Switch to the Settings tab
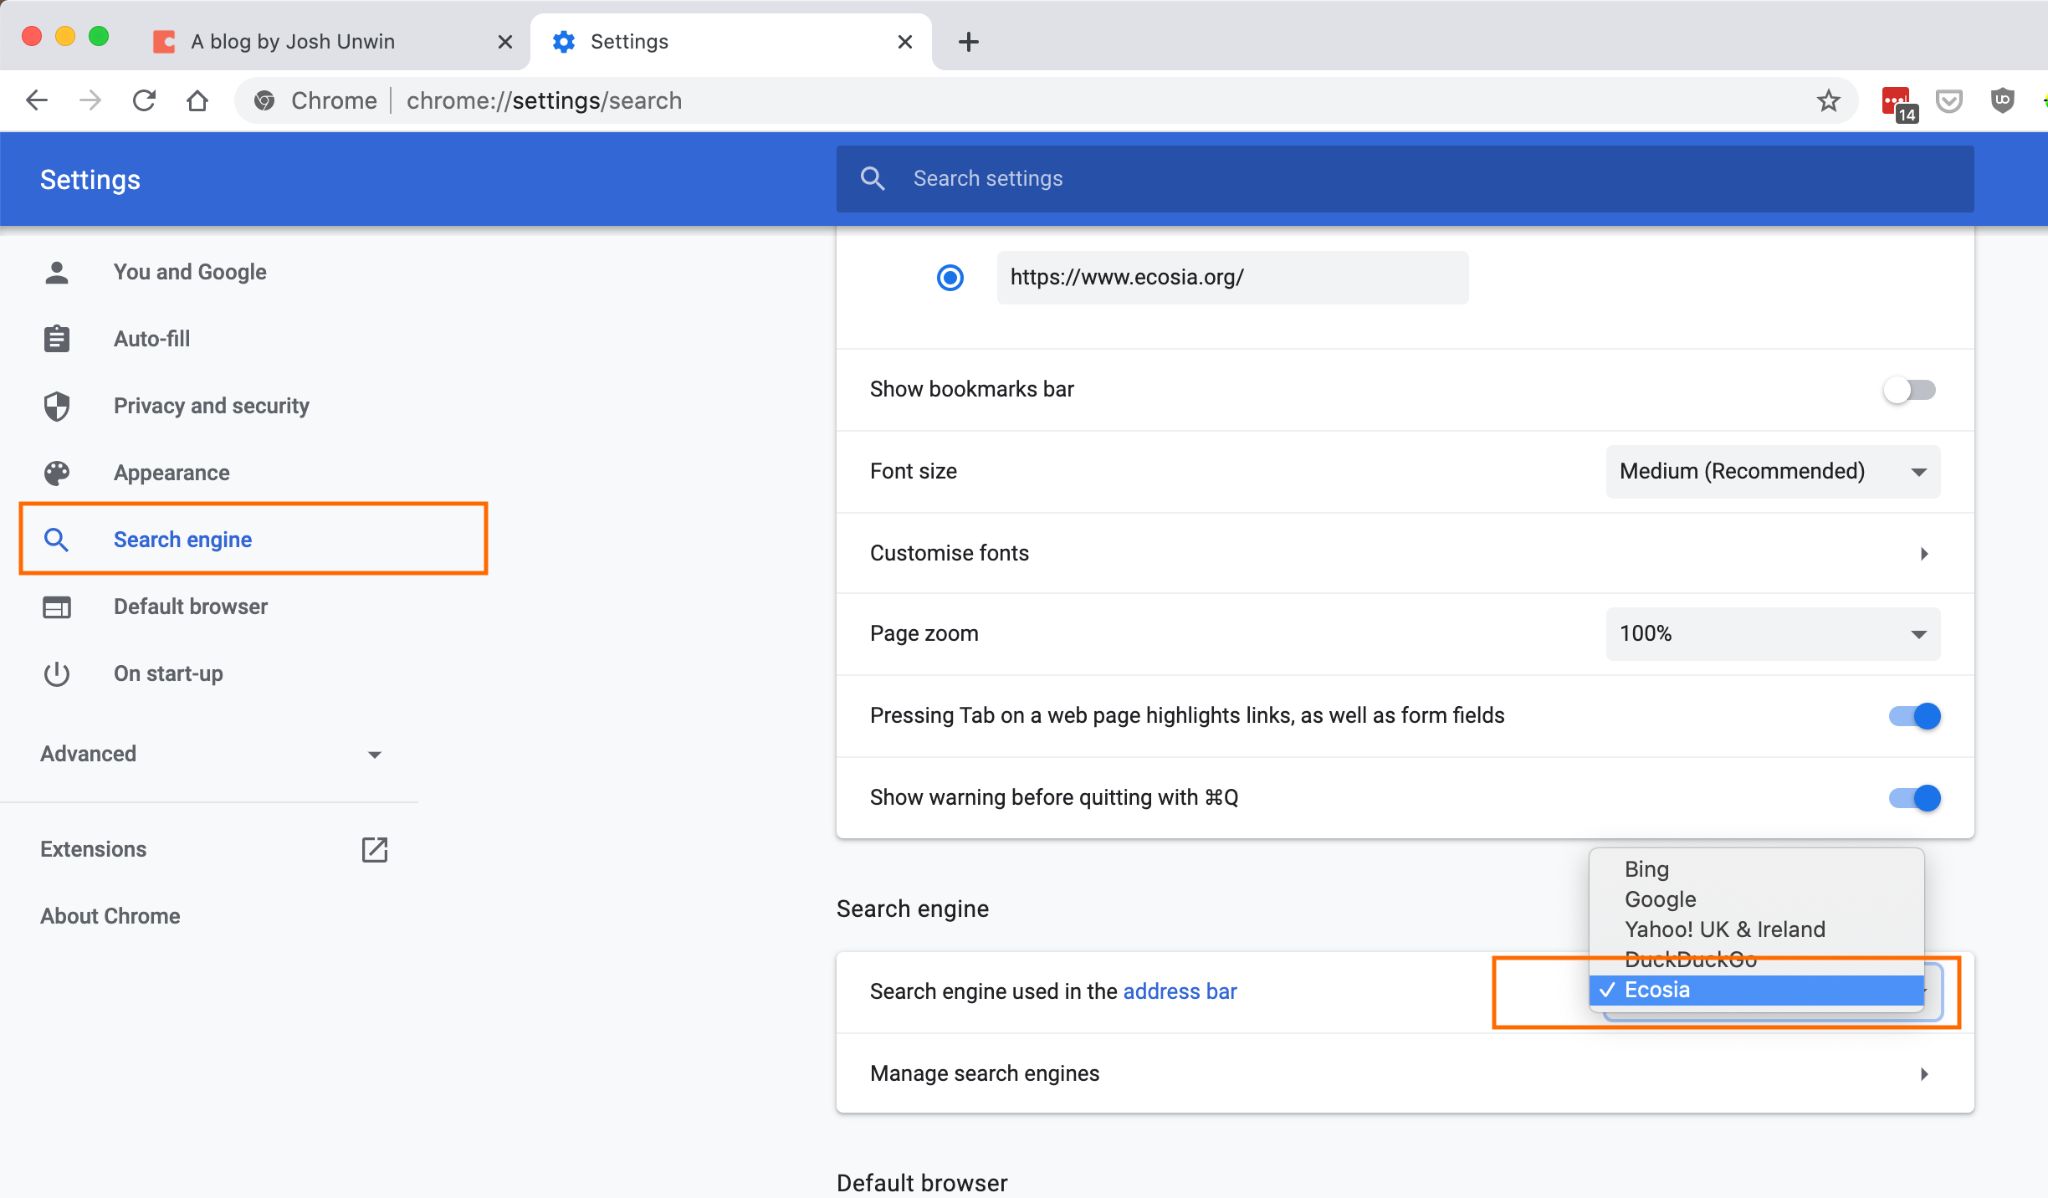The image size is (2048, 1198). 731,42
